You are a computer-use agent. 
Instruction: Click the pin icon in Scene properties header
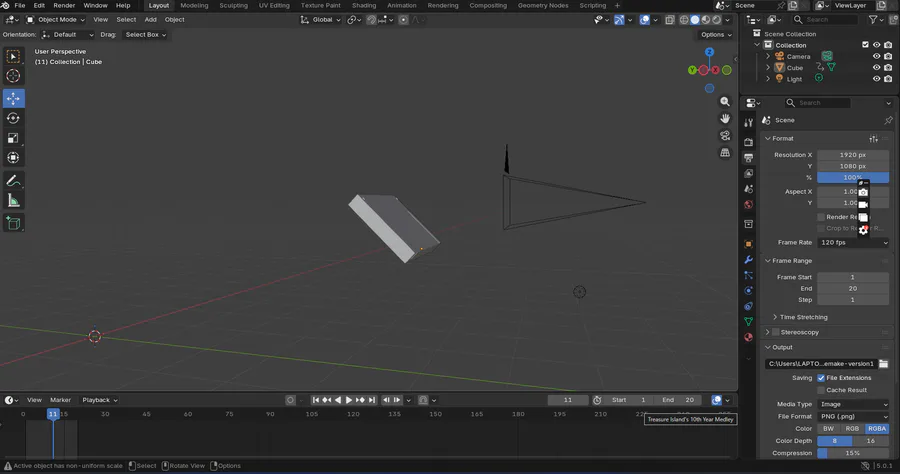(x=888, y=120)
